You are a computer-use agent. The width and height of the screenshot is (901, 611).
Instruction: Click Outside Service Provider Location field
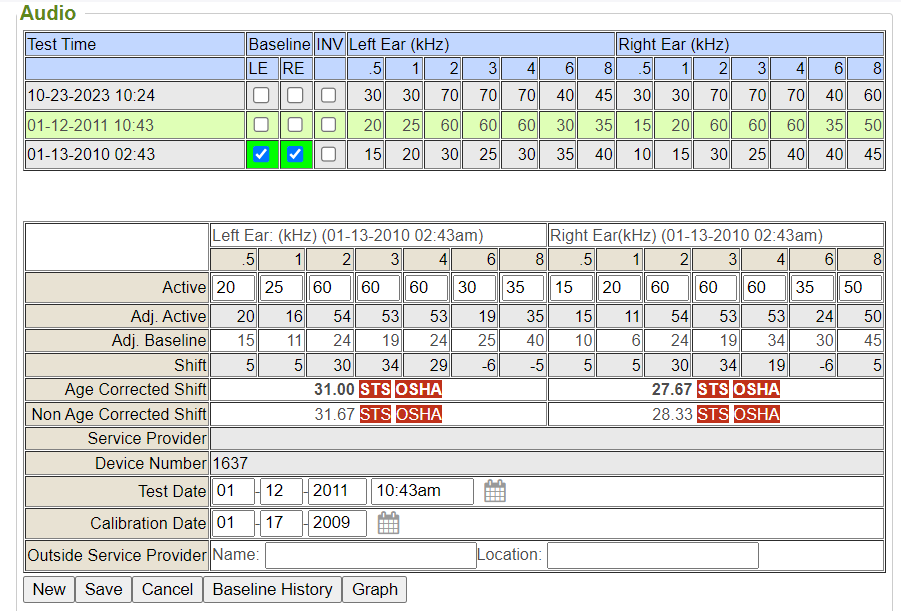point(652,555)
